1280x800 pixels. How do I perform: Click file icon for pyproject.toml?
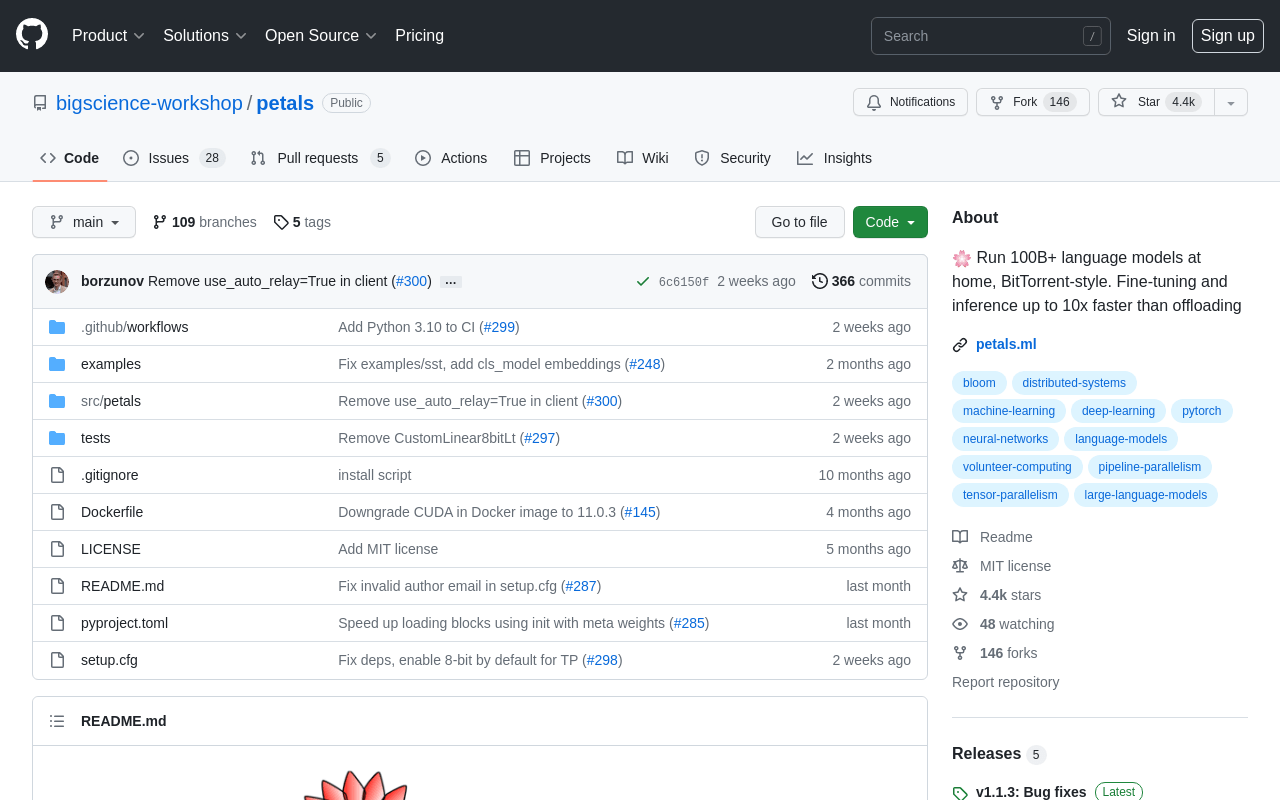[x=57, y=623]
